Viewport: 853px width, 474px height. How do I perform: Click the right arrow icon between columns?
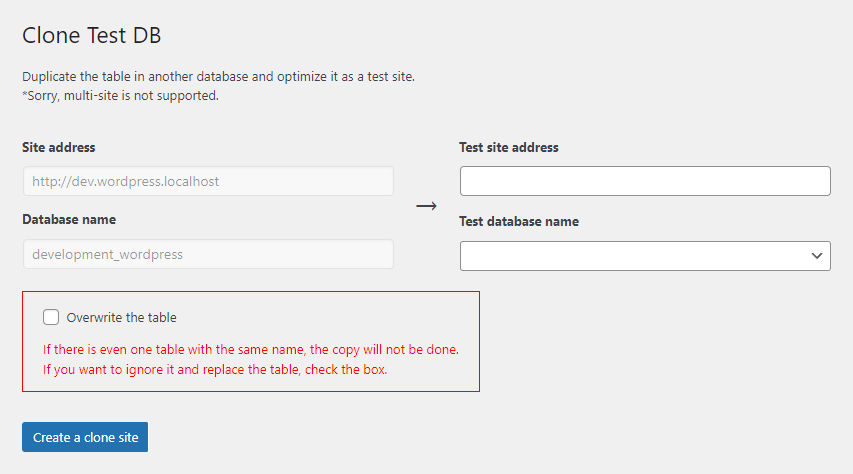[x=427, y=205]
